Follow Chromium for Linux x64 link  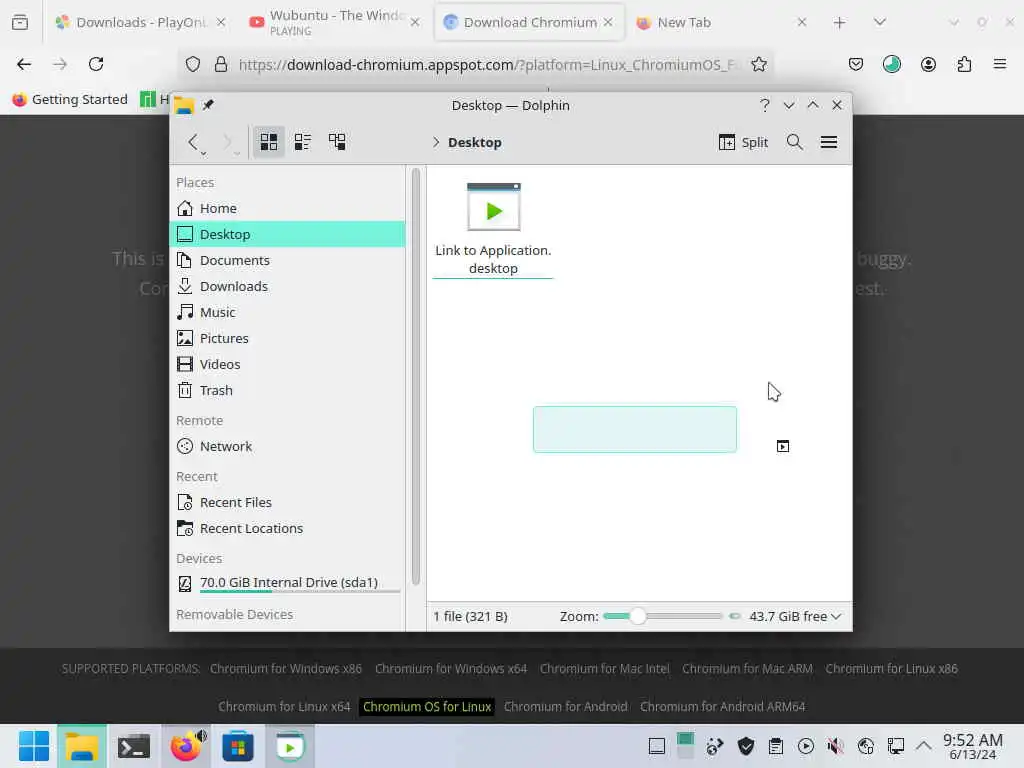click(x=284, y=707)
